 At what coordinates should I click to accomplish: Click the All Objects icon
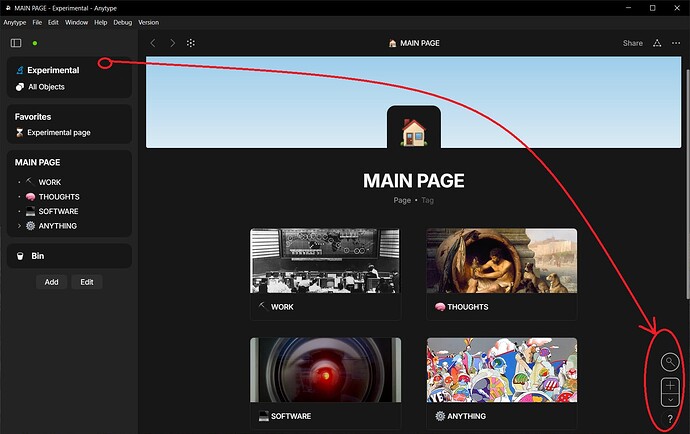[x=20, y=87]
